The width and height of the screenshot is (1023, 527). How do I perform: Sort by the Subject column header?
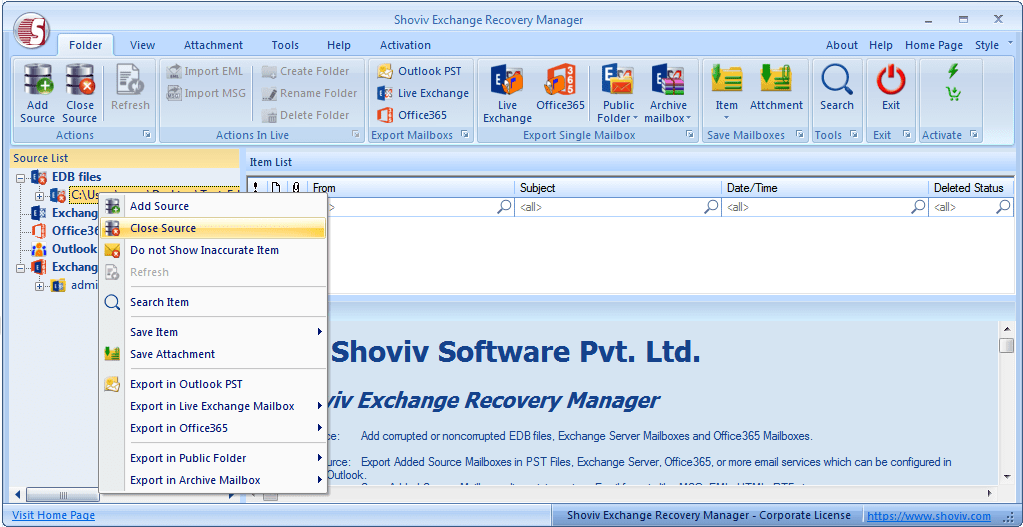click(617, 188)
